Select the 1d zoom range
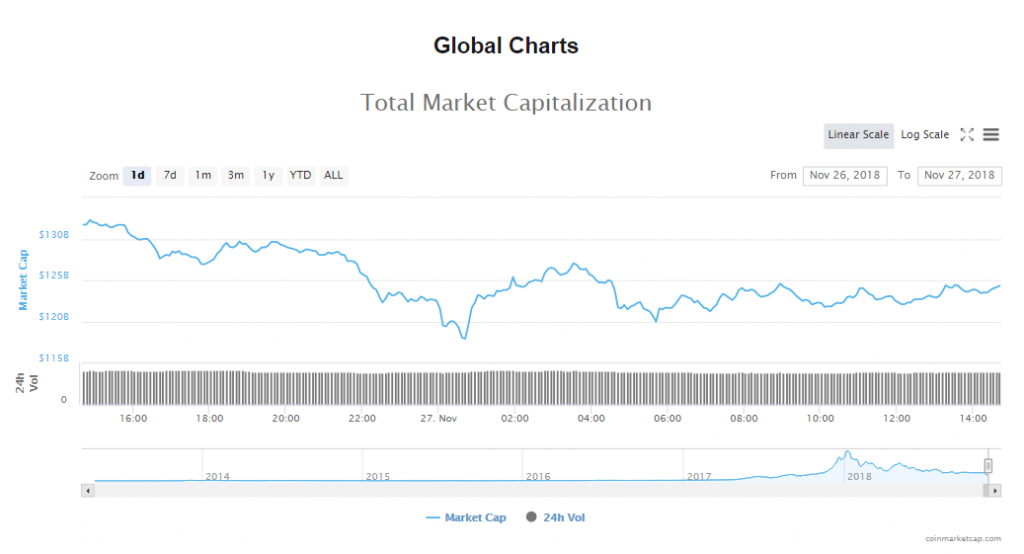Image resolution: width=1024 pixels, height=554 pixels. 137,176
